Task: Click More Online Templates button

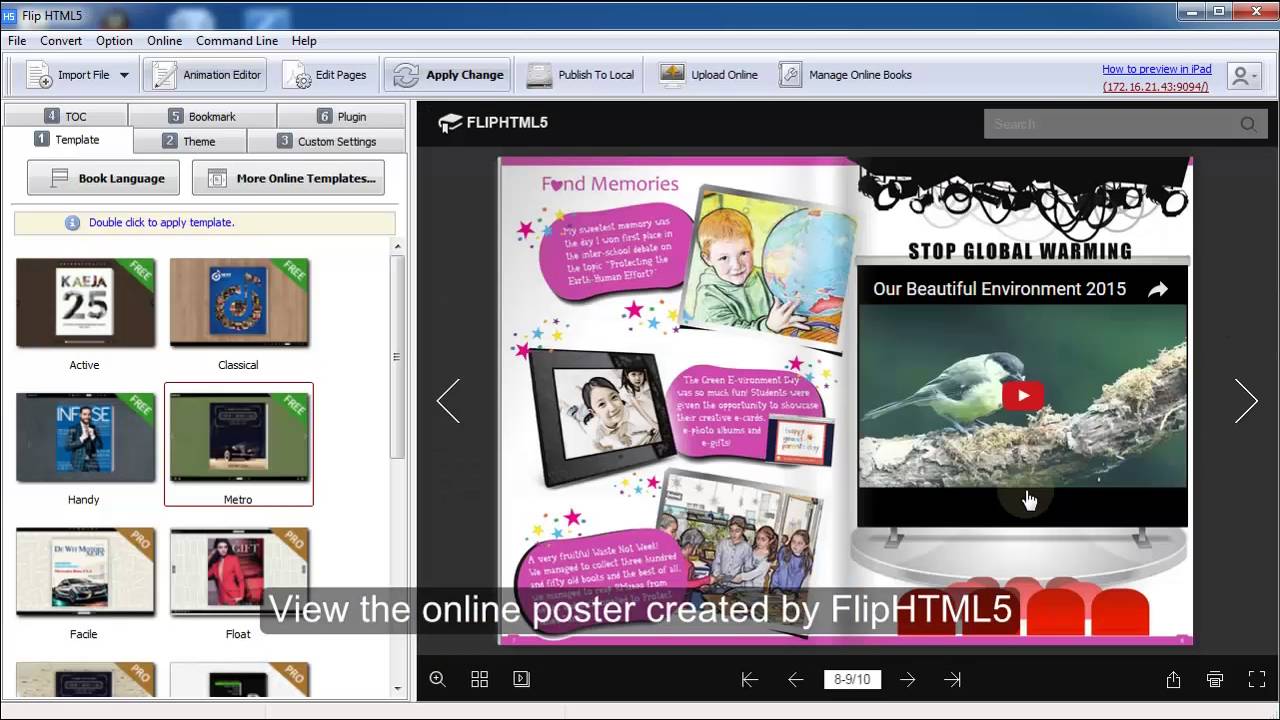Action: (x=288, y=178)
